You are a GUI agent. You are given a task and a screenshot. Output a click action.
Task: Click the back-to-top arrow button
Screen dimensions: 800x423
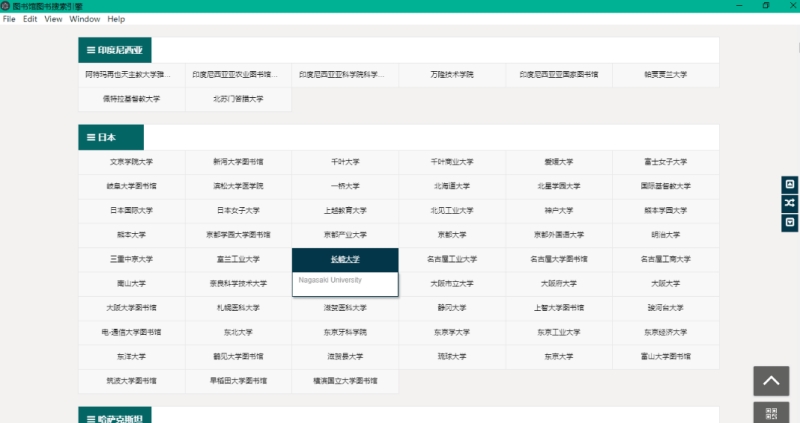771,381
